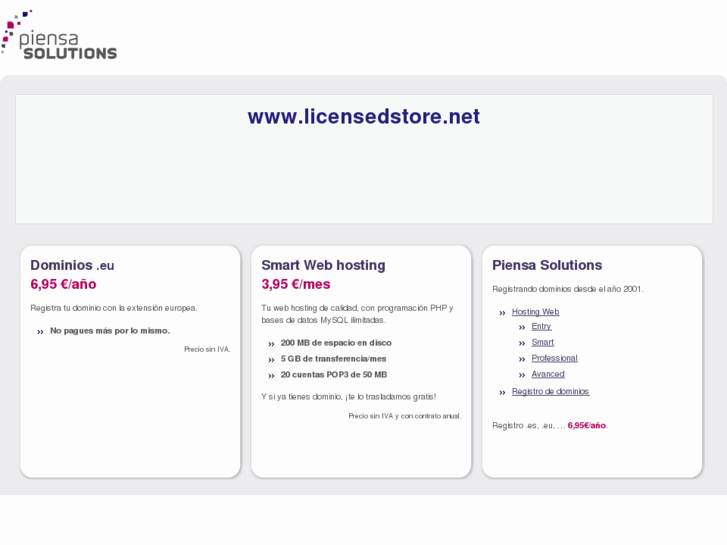Viewport: 727px width, 545px height.
Task: Click 'Precio sin IVA y con contrato anual.'
Action: [x=405, y=416]
